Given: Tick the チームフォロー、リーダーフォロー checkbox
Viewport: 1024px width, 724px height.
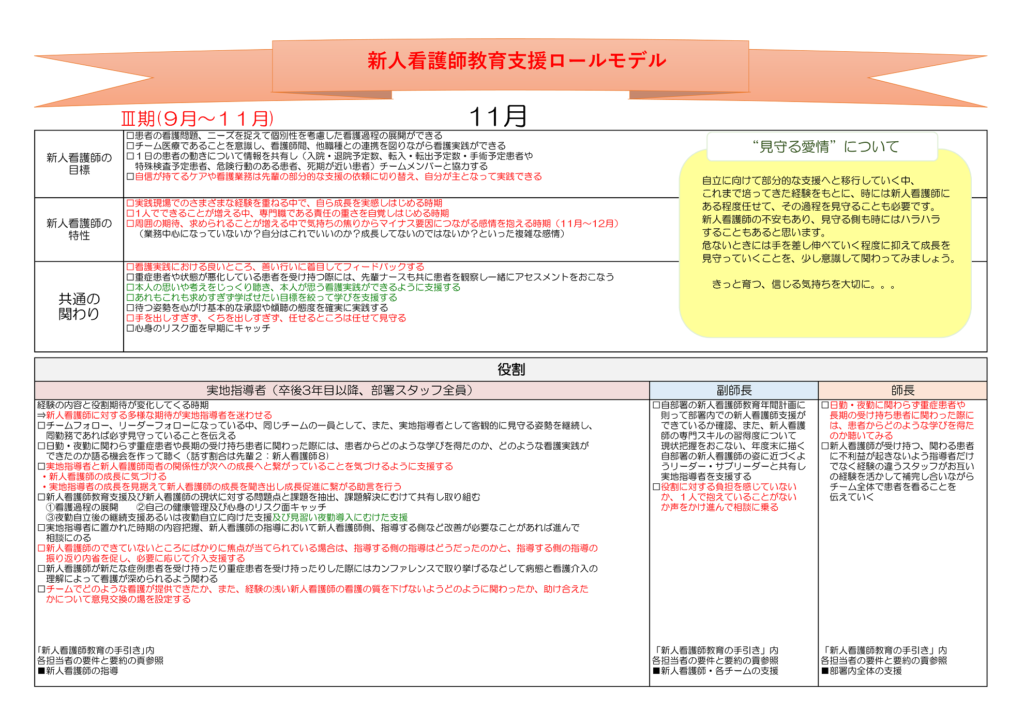Looking at the screenshot, I should click(x=41, y=426).
